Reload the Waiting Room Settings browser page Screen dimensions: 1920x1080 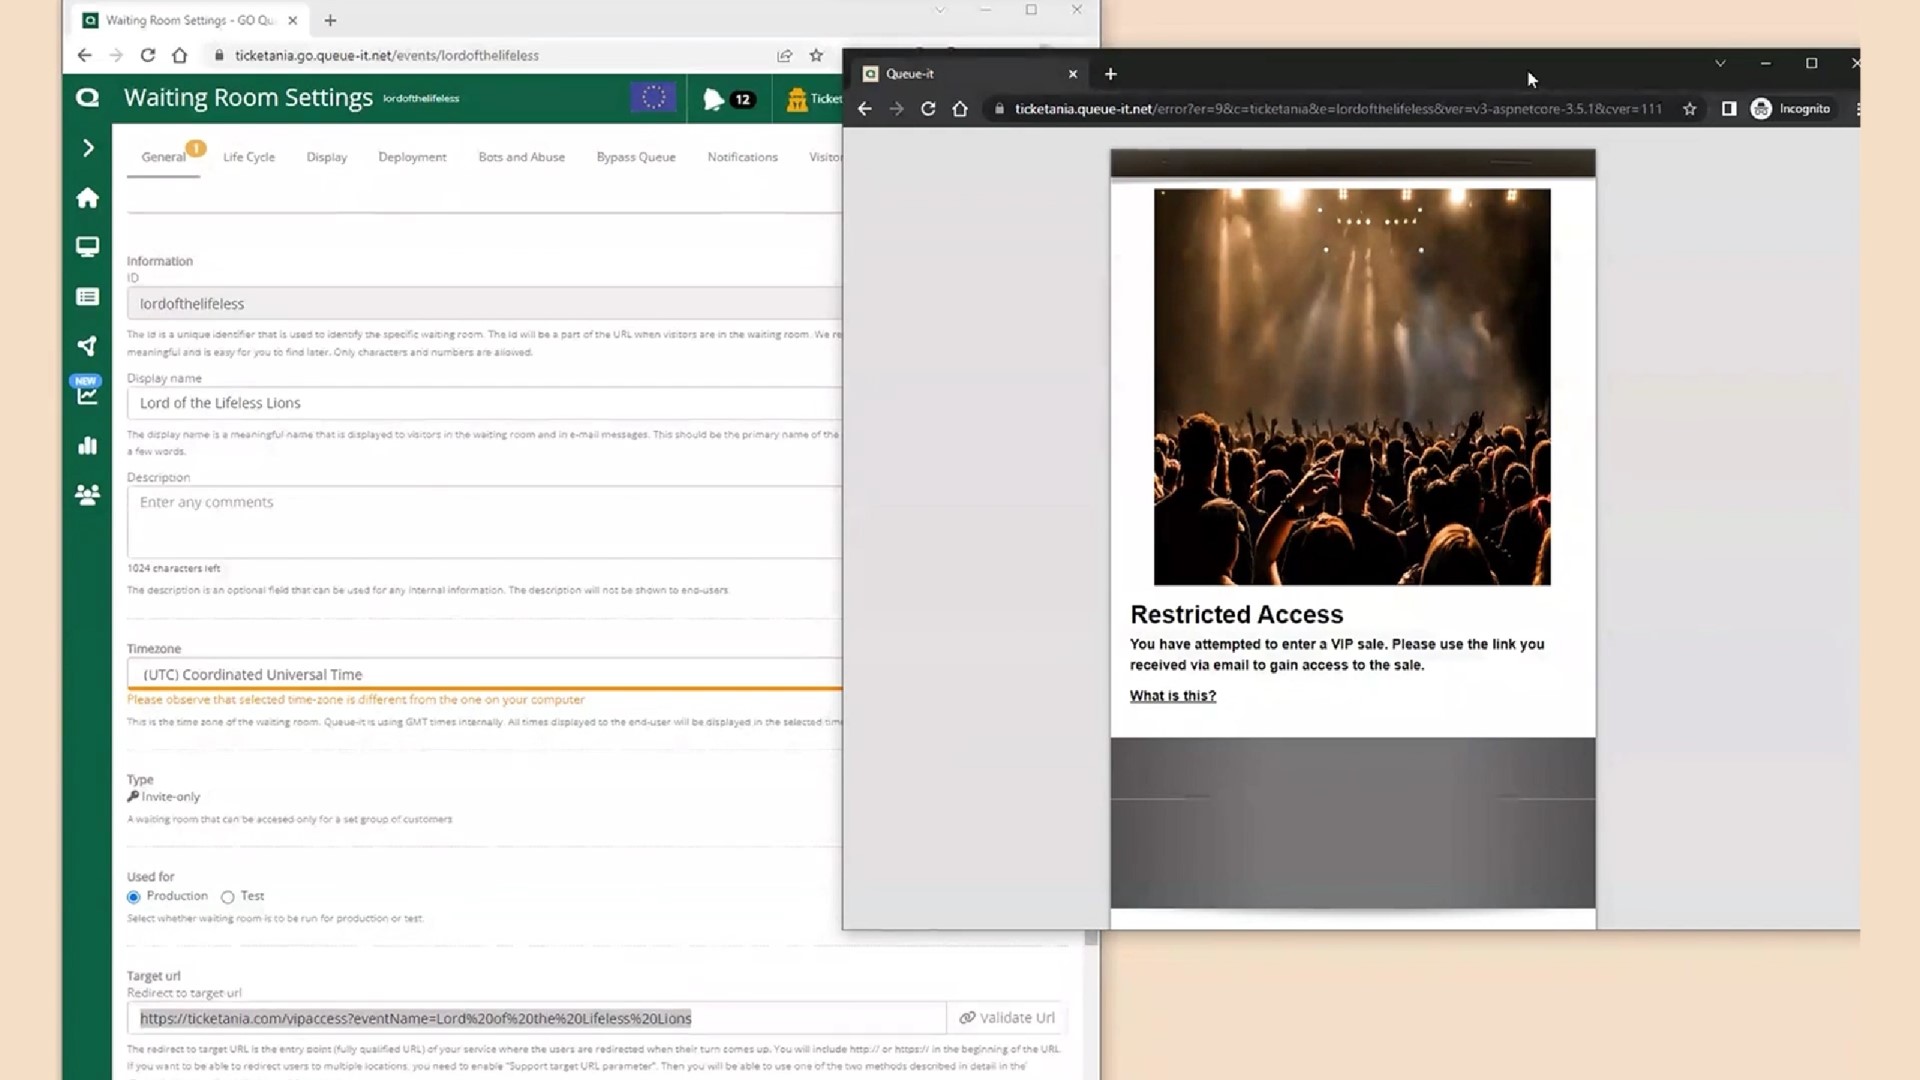[148, 56]
